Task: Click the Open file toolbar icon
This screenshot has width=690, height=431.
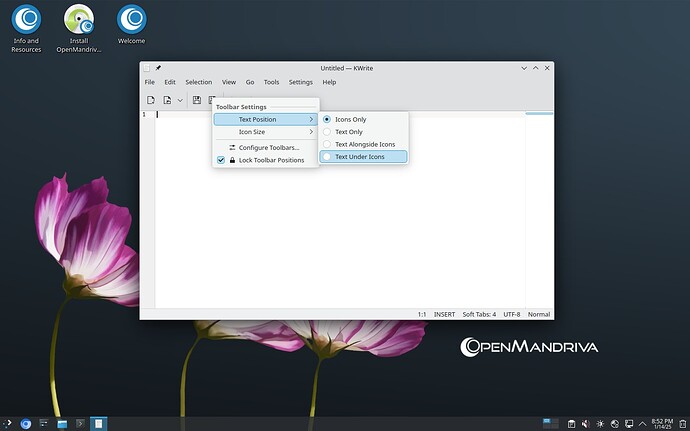Action: [x=167, y=100]
